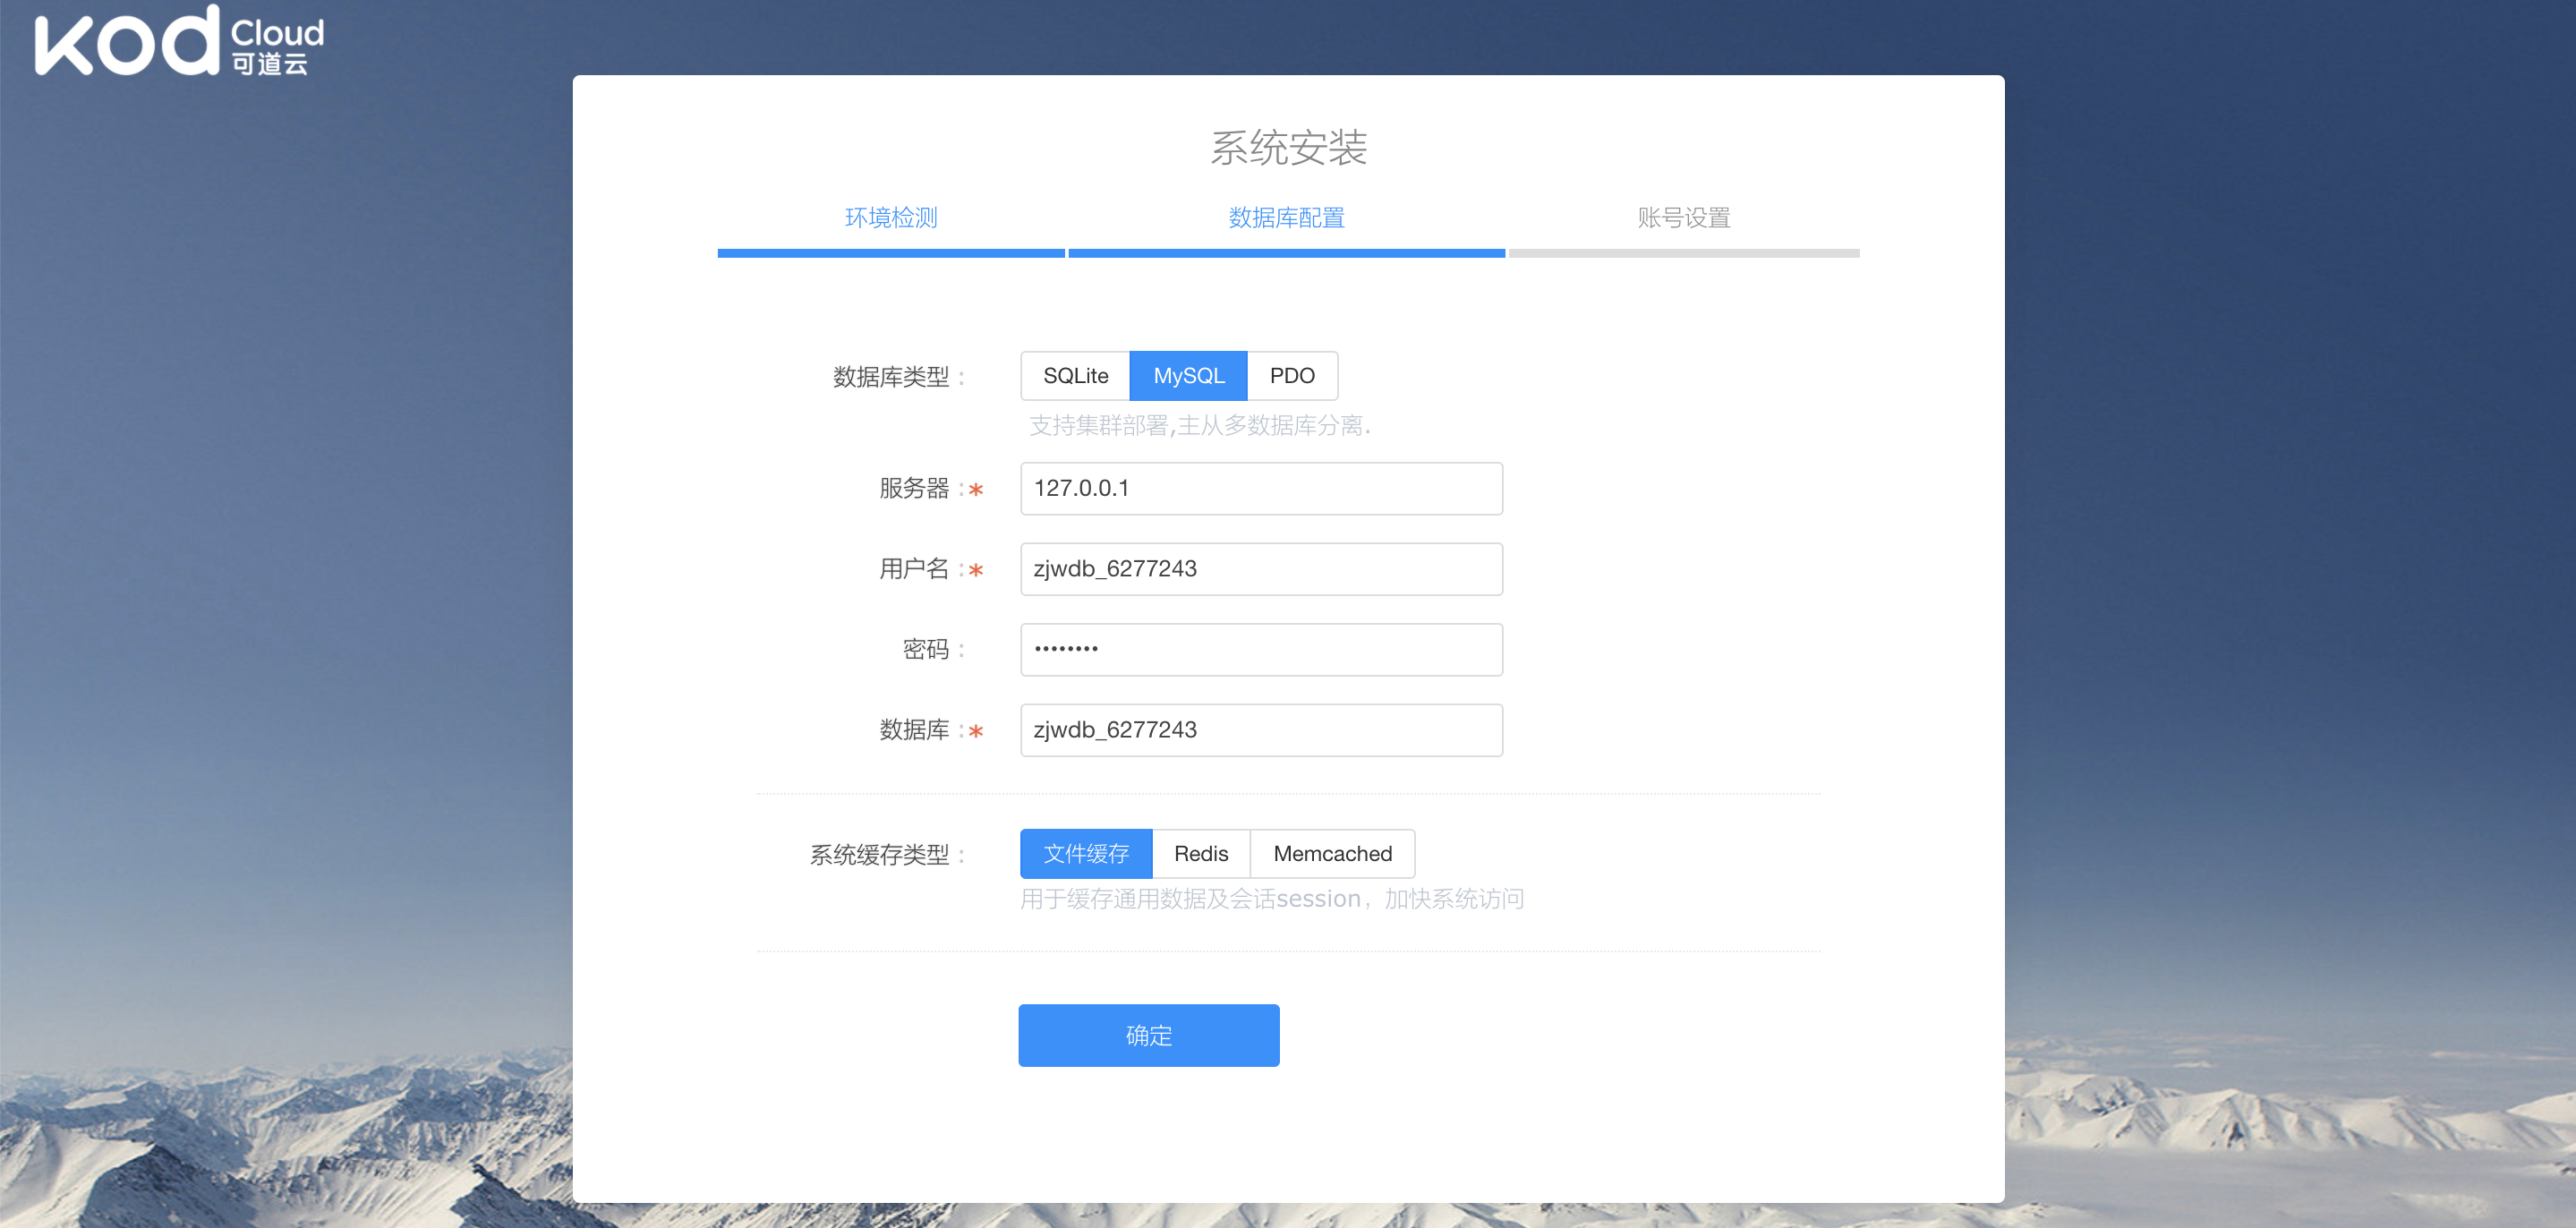Click the grey progress bar under 账号设置
This screenshot has height=1228, width=2576.
click(x=1683, y=254)
